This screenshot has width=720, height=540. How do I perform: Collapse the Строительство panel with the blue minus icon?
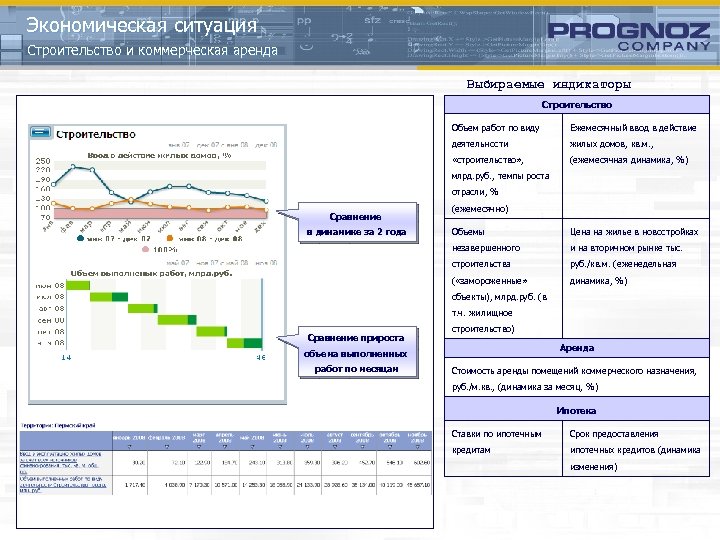40,132
